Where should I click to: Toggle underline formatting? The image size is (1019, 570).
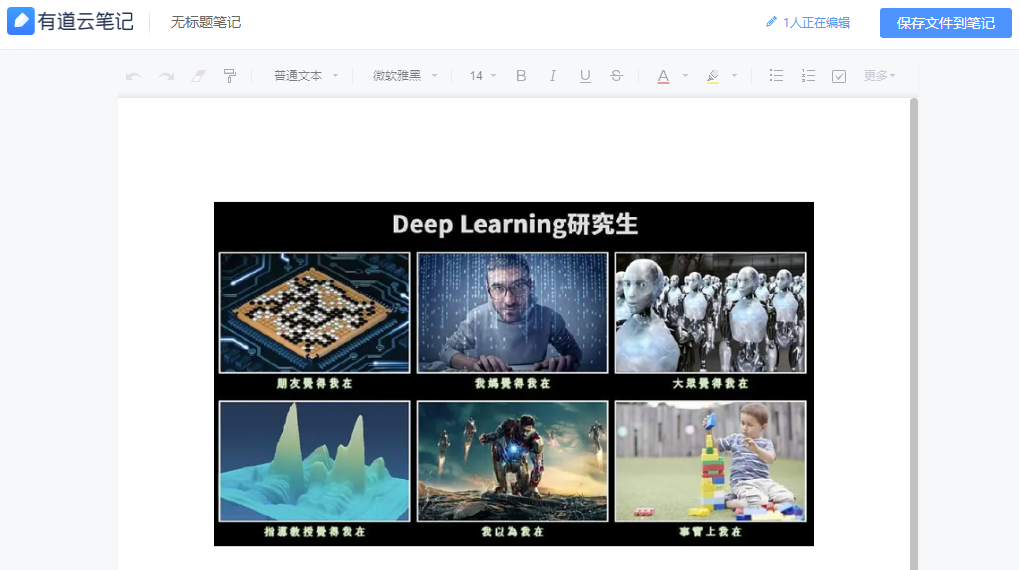coord(585,76)
